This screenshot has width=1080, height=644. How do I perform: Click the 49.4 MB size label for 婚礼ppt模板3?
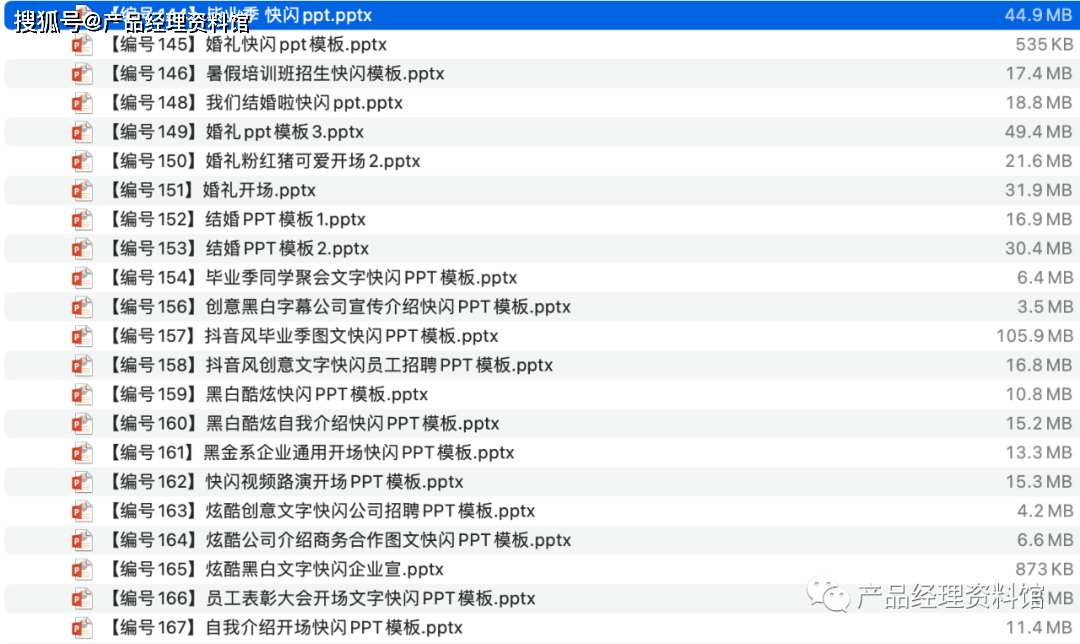pos(1040,131)
